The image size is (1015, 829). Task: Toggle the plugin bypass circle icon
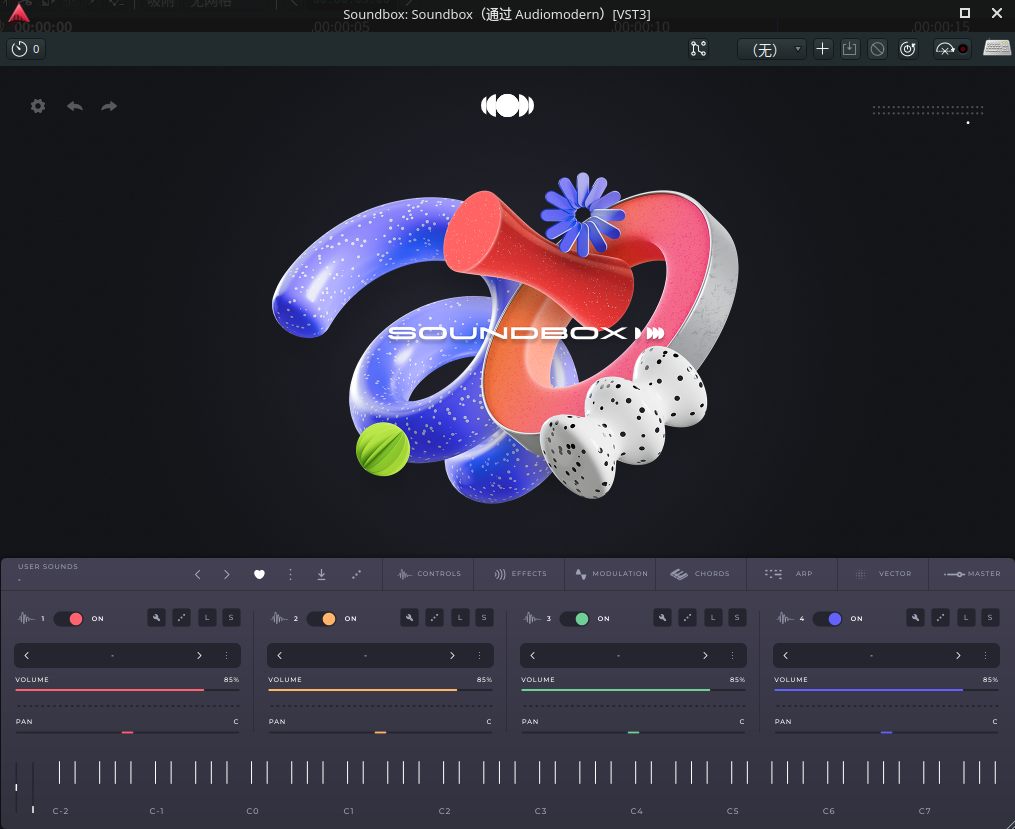click(877, 49)
